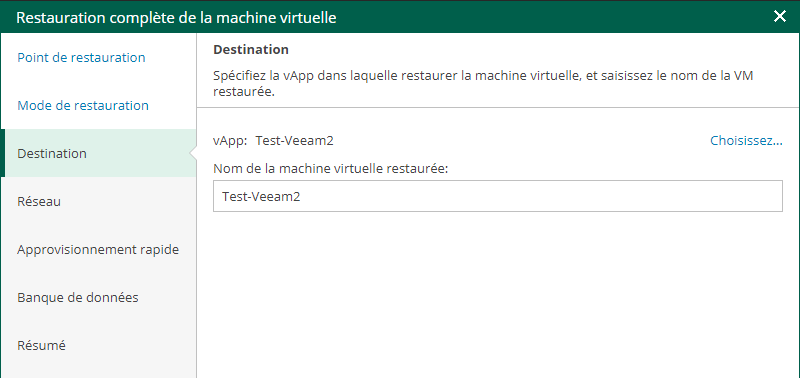Viewport: 800px width, 378px height.
Task: Click the vApp: label
Action: 230,141
